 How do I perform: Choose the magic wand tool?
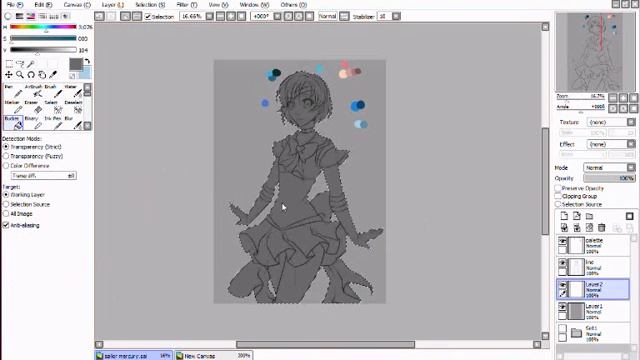31,64
